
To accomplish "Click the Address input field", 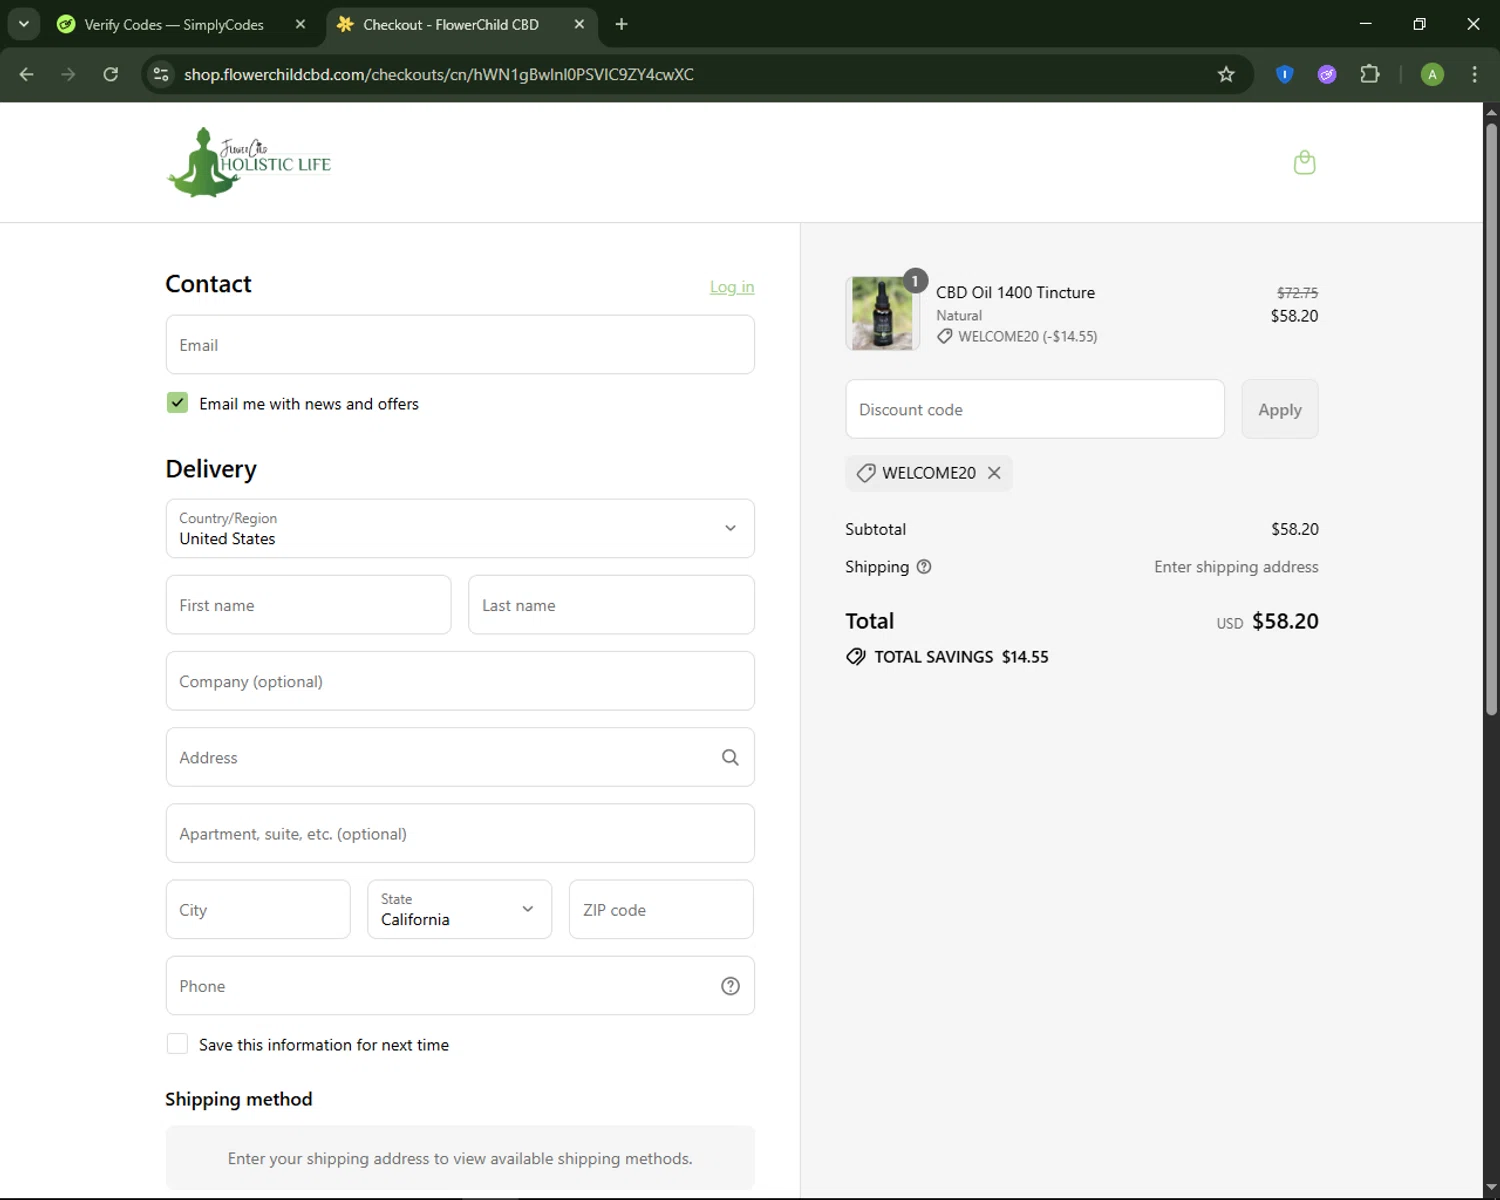I will (460, 757).
